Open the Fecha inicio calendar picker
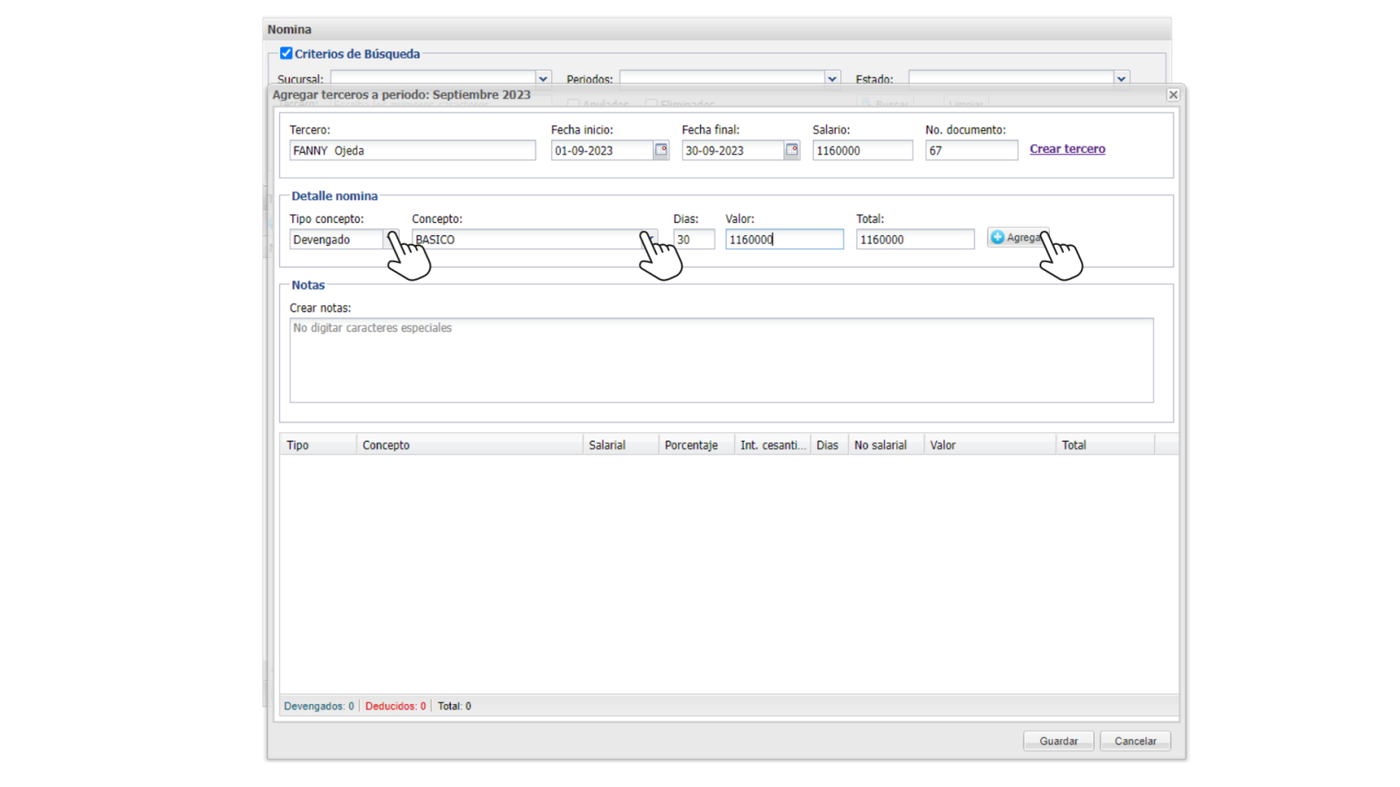This screenshot has width=1400, height=787. (661, 150)
